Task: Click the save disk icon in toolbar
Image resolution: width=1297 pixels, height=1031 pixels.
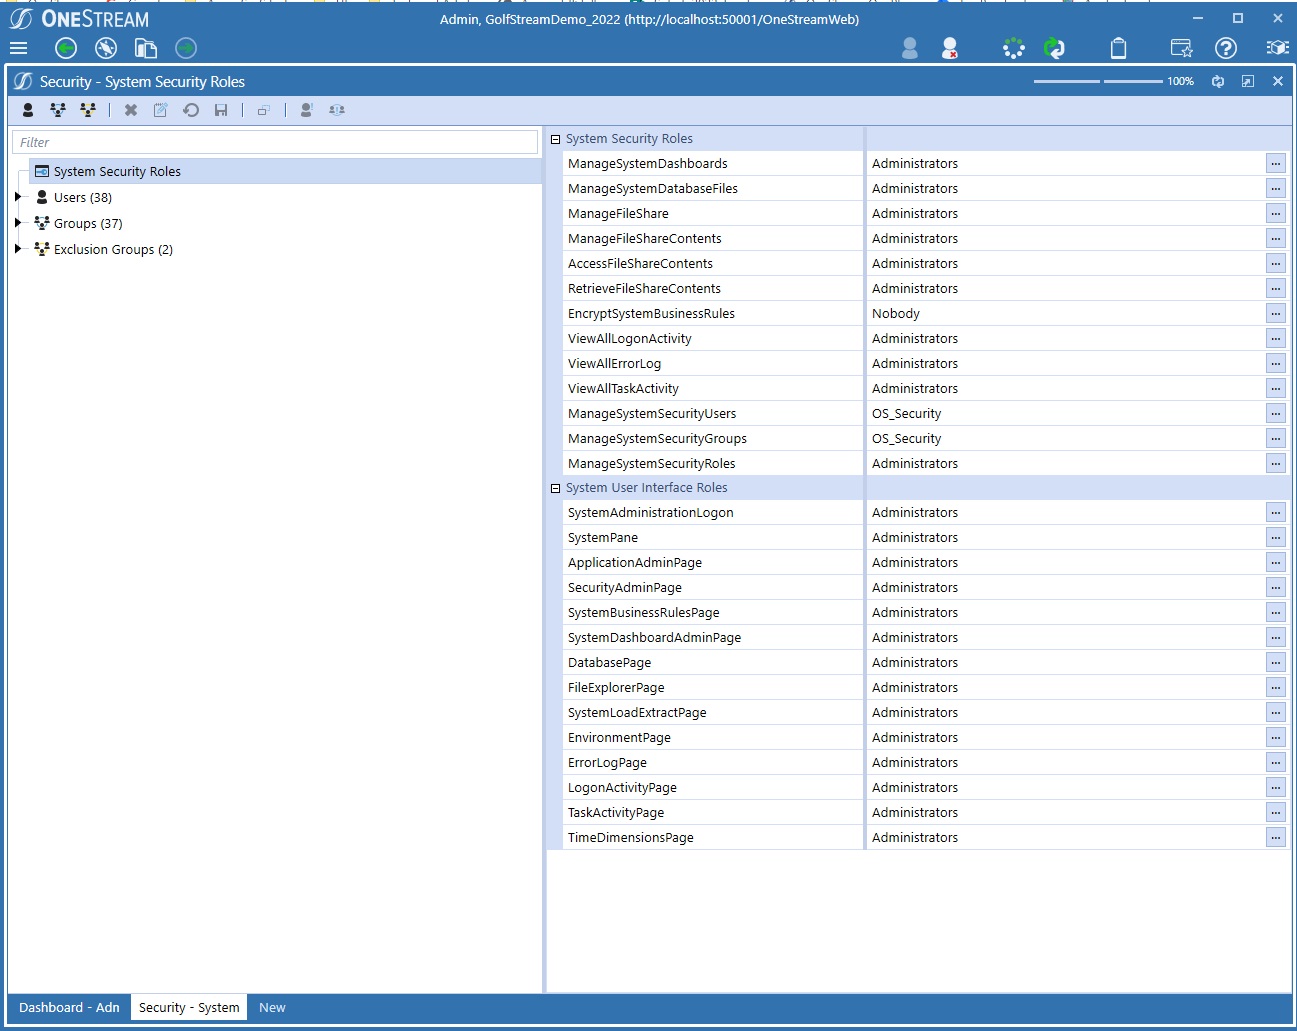Action: pyautogui.click(x=221, y=110)
